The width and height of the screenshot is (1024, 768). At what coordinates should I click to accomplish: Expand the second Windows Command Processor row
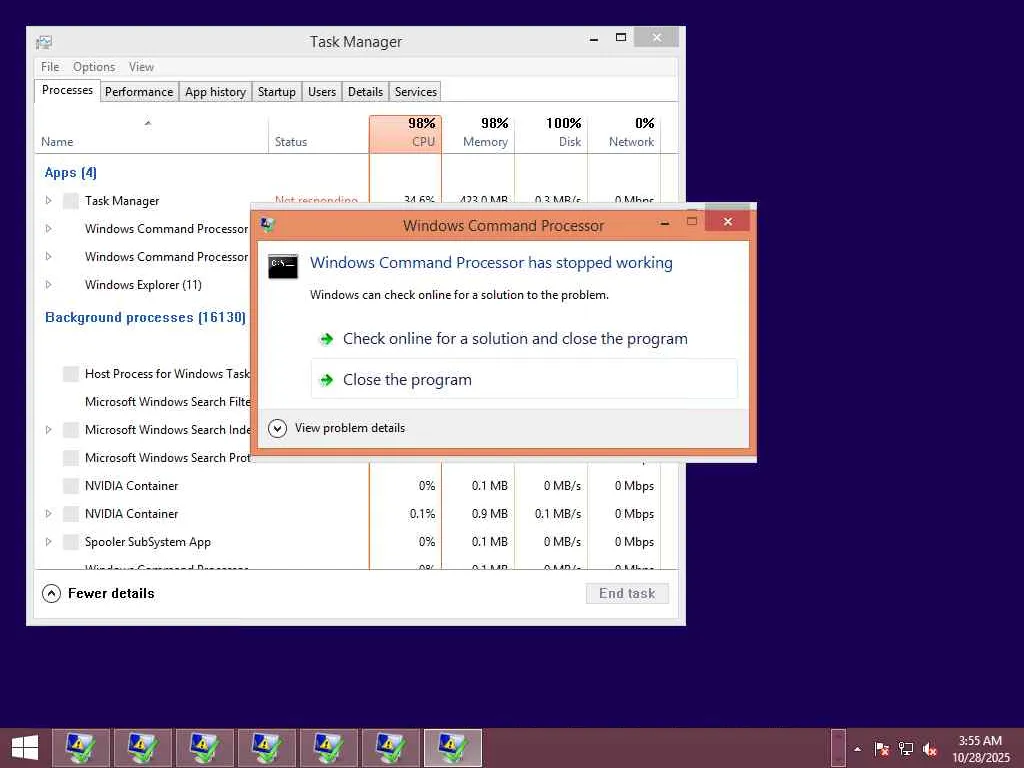(x=48, y=257)
